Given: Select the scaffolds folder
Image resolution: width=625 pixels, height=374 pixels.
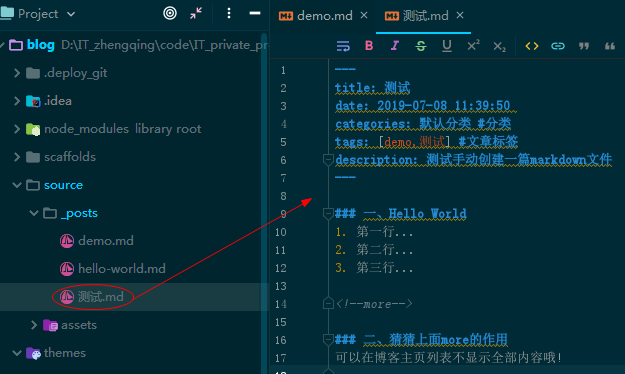Looking at the screenshot, I should pos(70,157).
